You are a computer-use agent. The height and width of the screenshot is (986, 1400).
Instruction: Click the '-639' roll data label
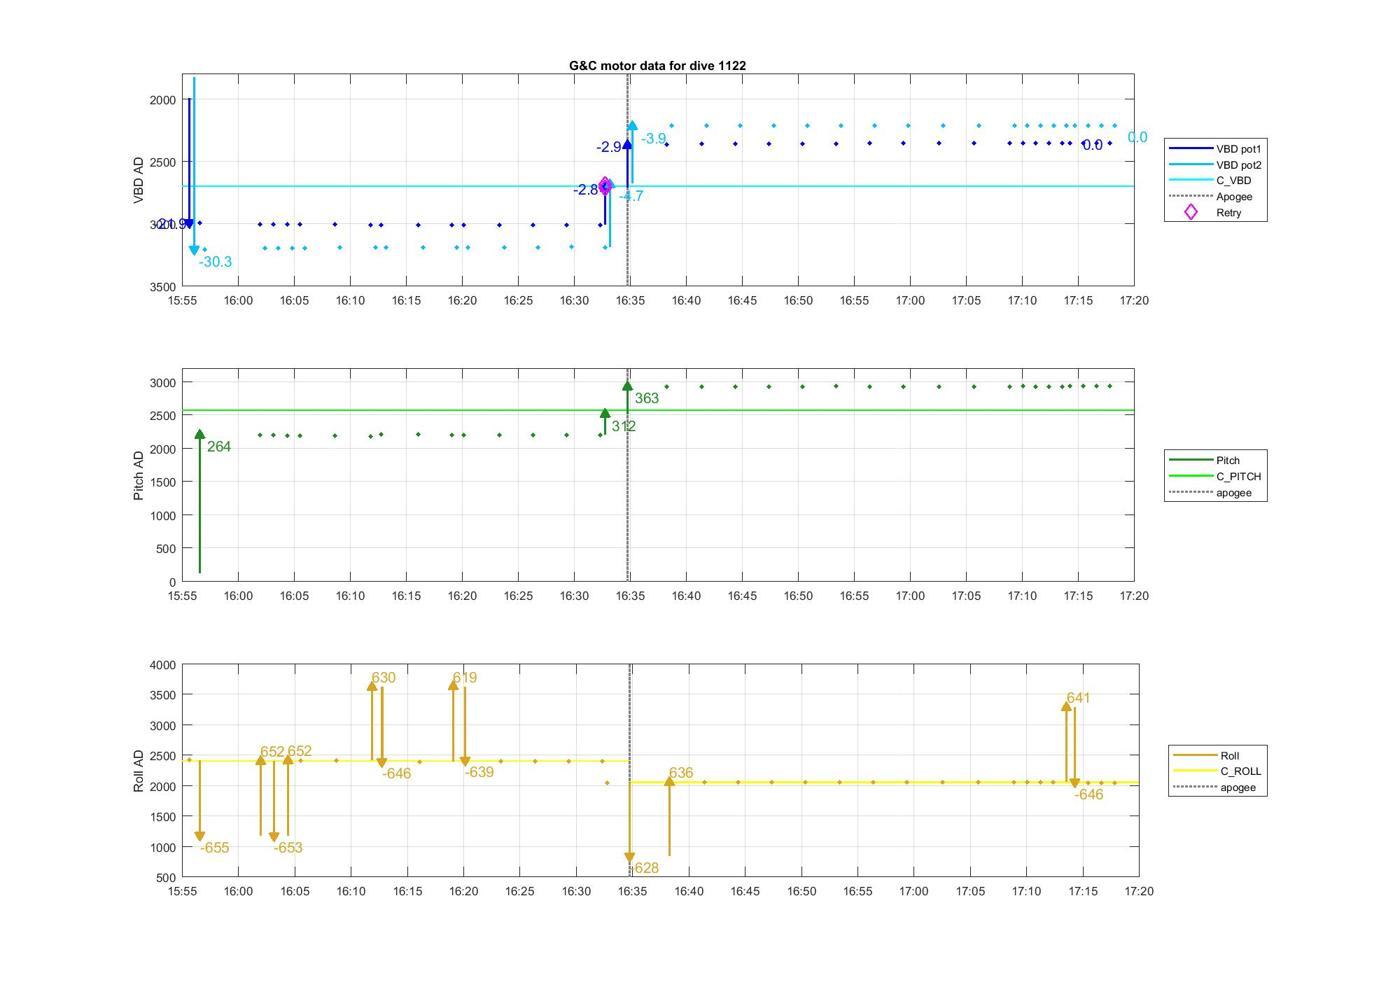tap(479, 772)
